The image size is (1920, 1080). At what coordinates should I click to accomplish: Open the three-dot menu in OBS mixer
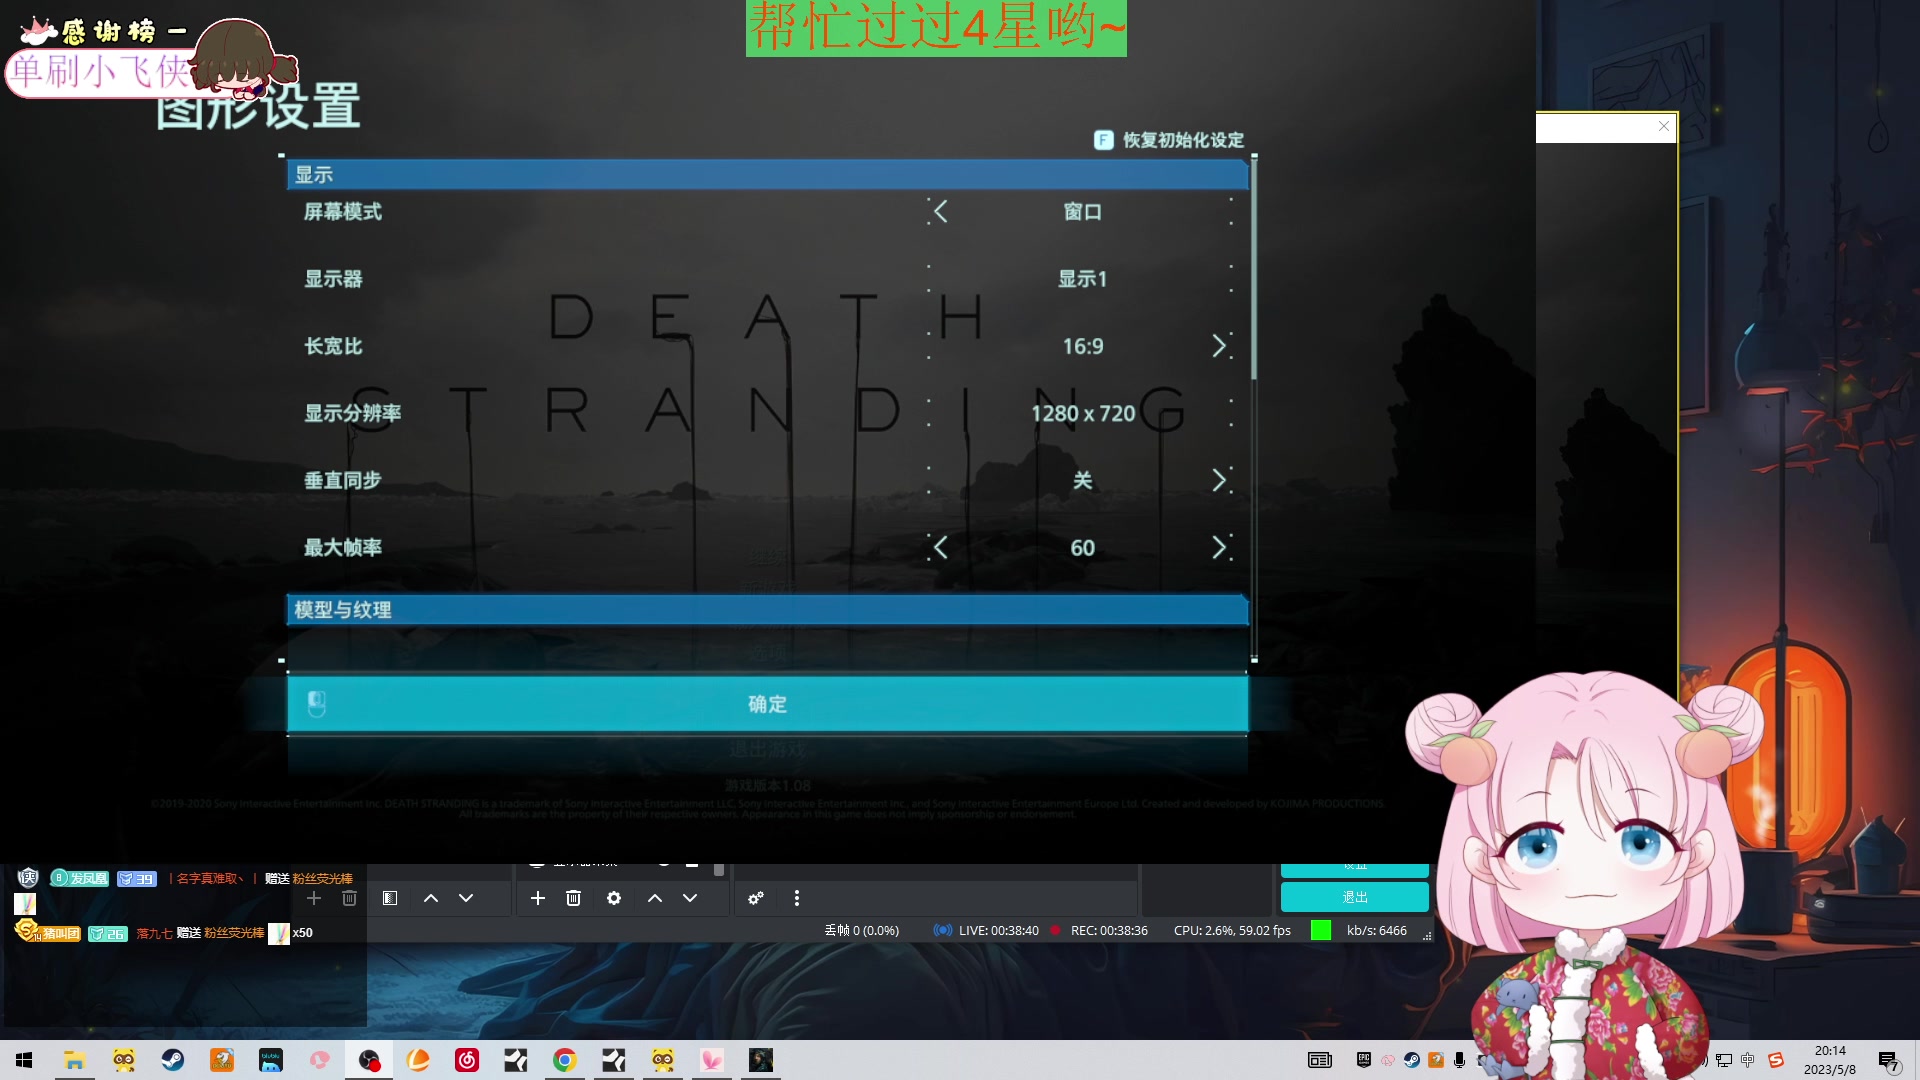pos(797,898)
